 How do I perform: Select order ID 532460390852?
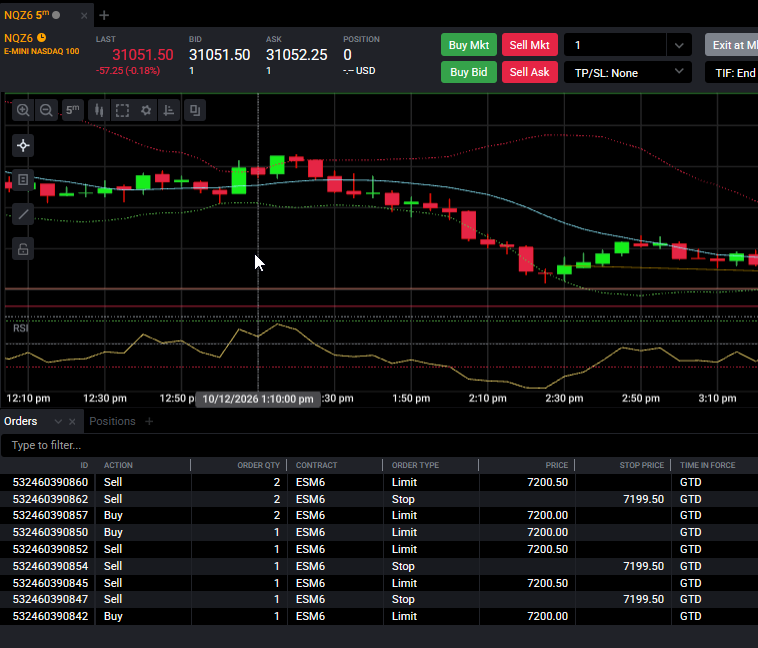50,549
